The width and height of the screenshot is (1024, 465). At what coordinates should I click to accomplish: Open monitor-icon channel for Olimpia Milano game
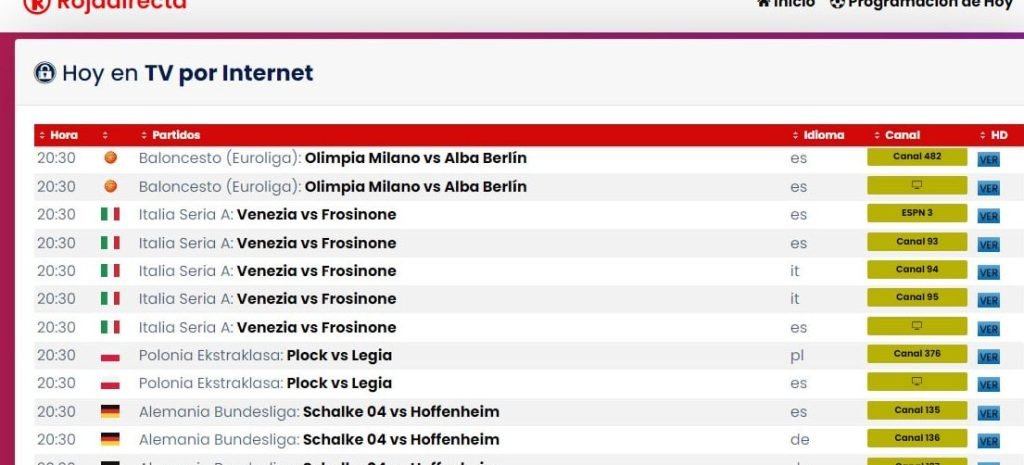[916, 186]
